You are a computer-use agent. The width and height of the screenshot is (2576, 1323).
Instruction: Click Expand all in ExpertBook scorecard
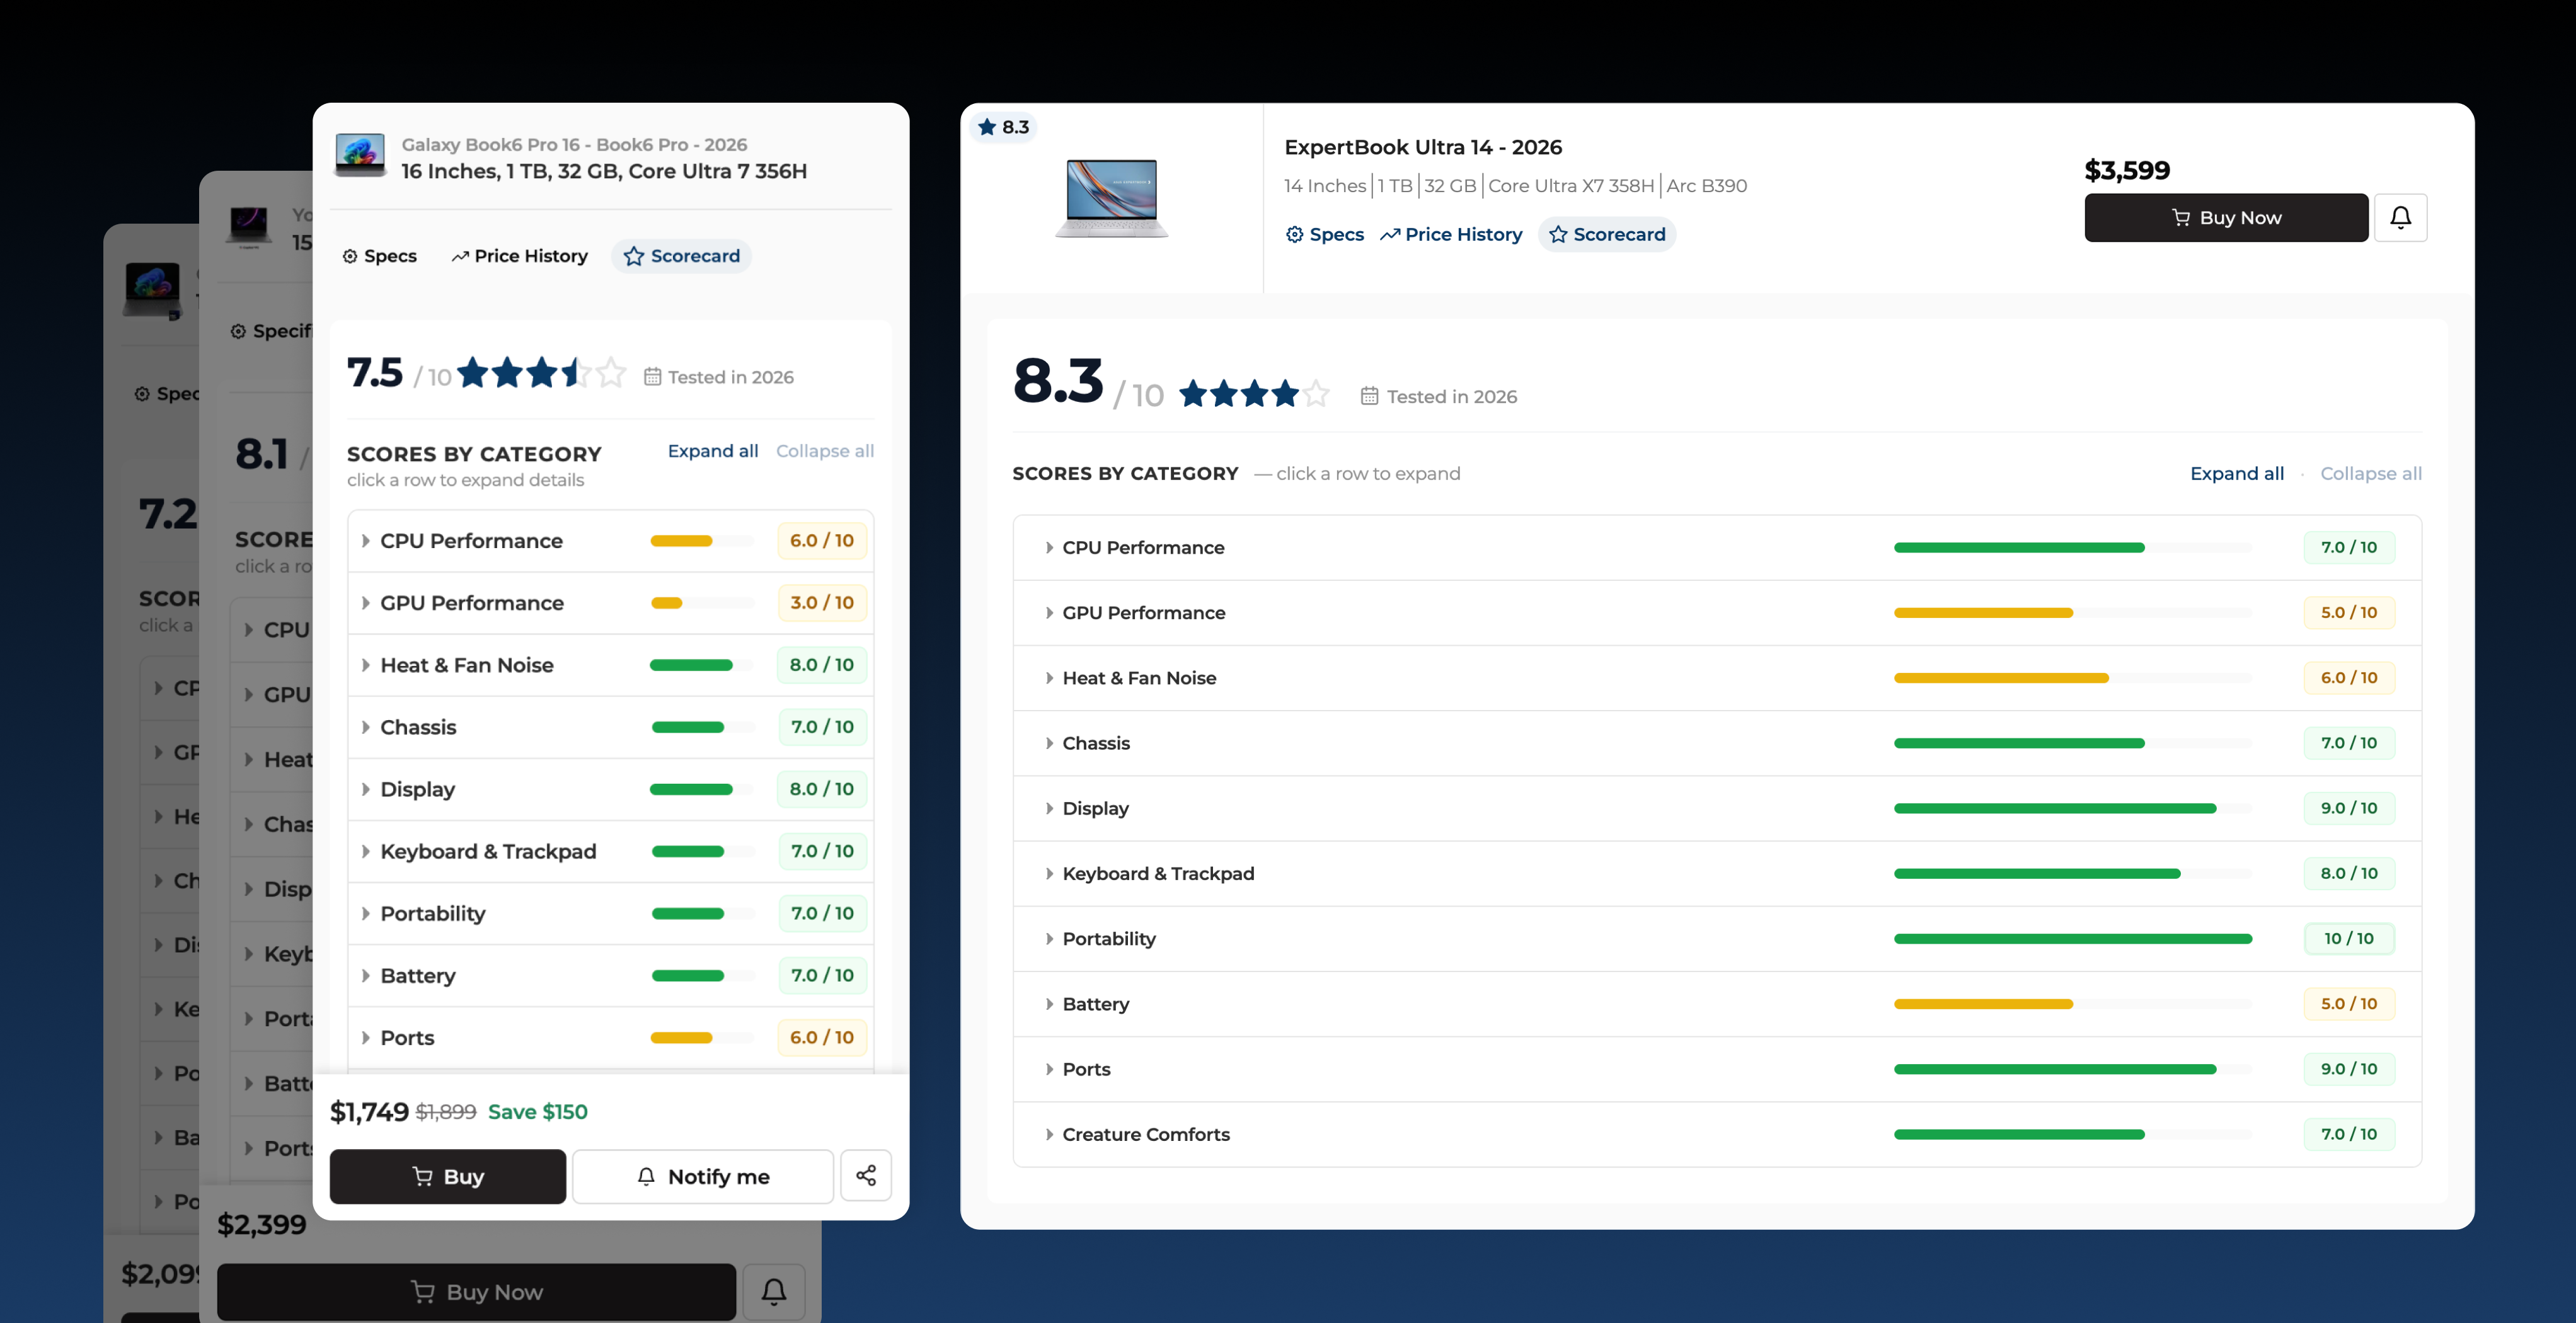[2237, 473]
